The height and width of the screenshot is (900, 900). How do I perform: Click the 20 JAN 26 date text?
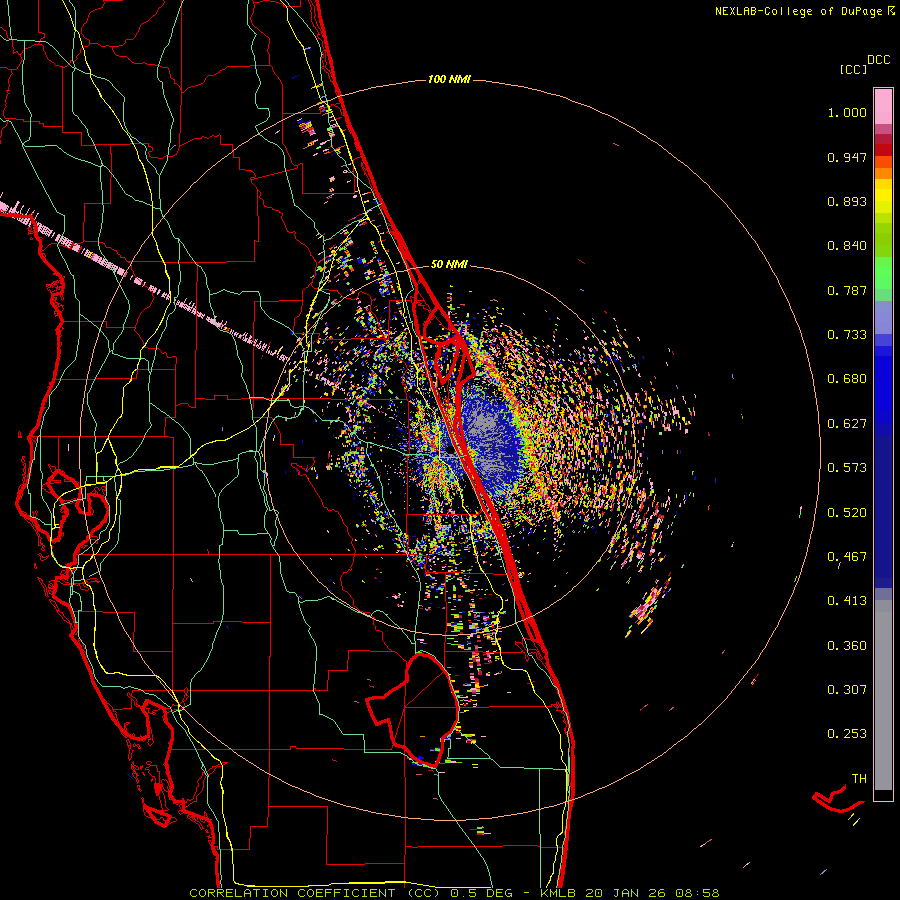(x=626, y=893)
